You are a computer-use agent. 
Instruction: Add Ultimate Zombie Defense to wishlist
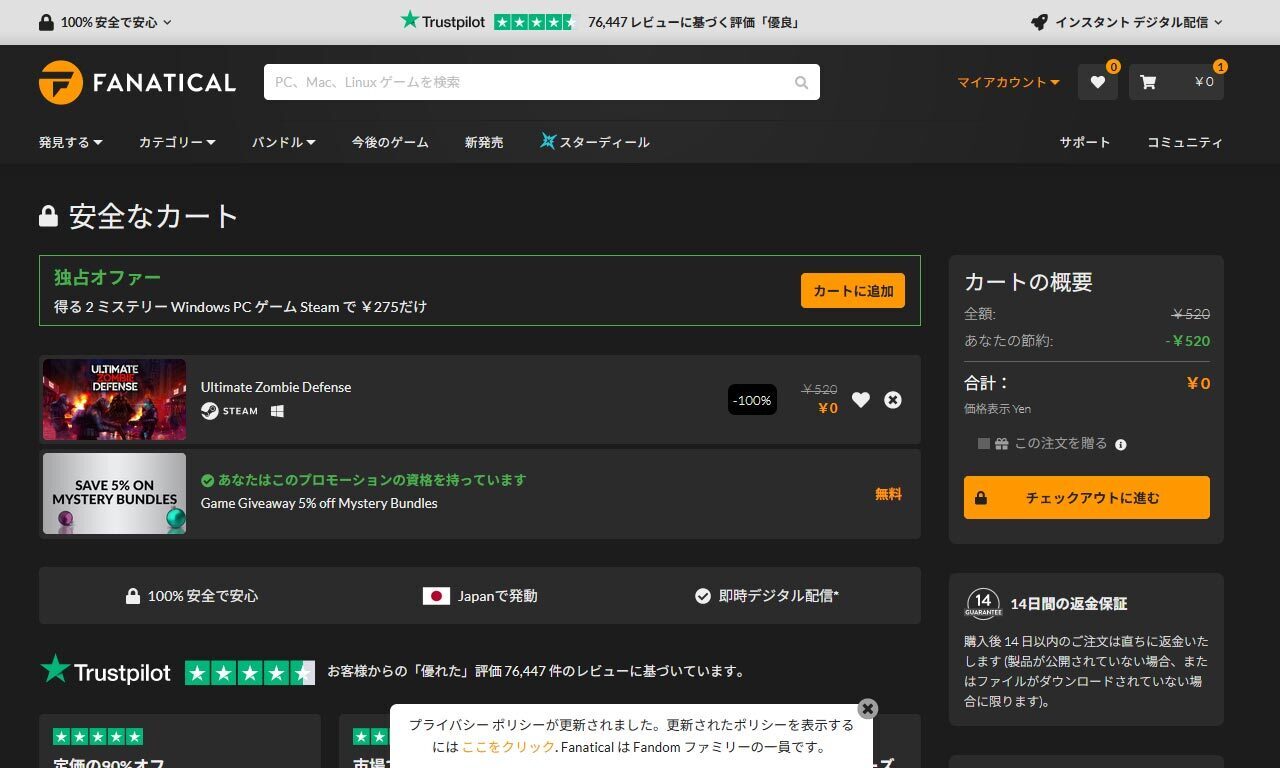(x=860, y=400)
